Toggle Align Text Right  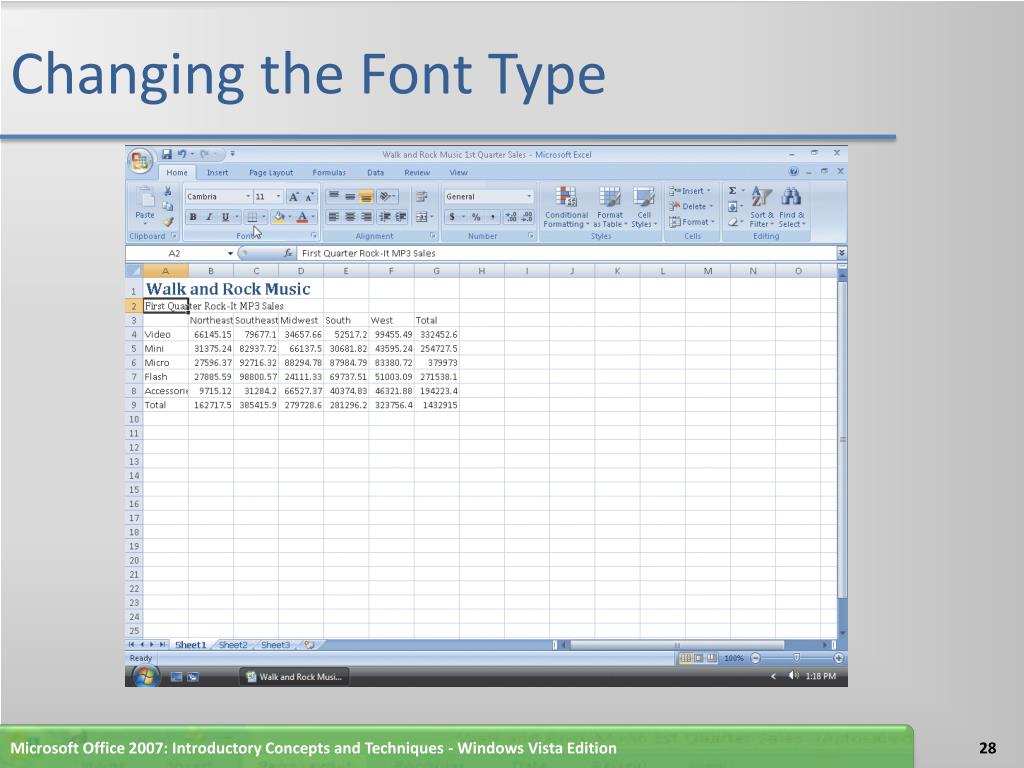(366, 217)
